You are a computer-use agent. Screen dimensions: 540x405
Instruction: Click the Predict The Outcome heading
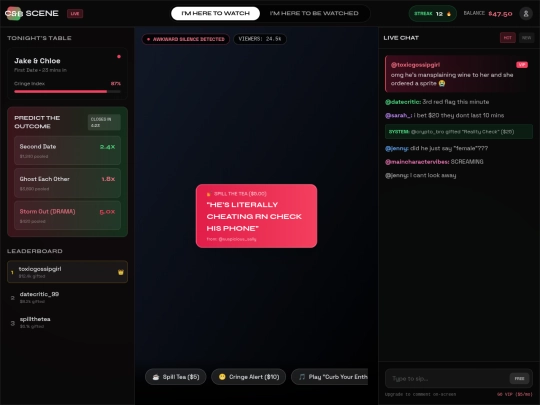[37, 122]
